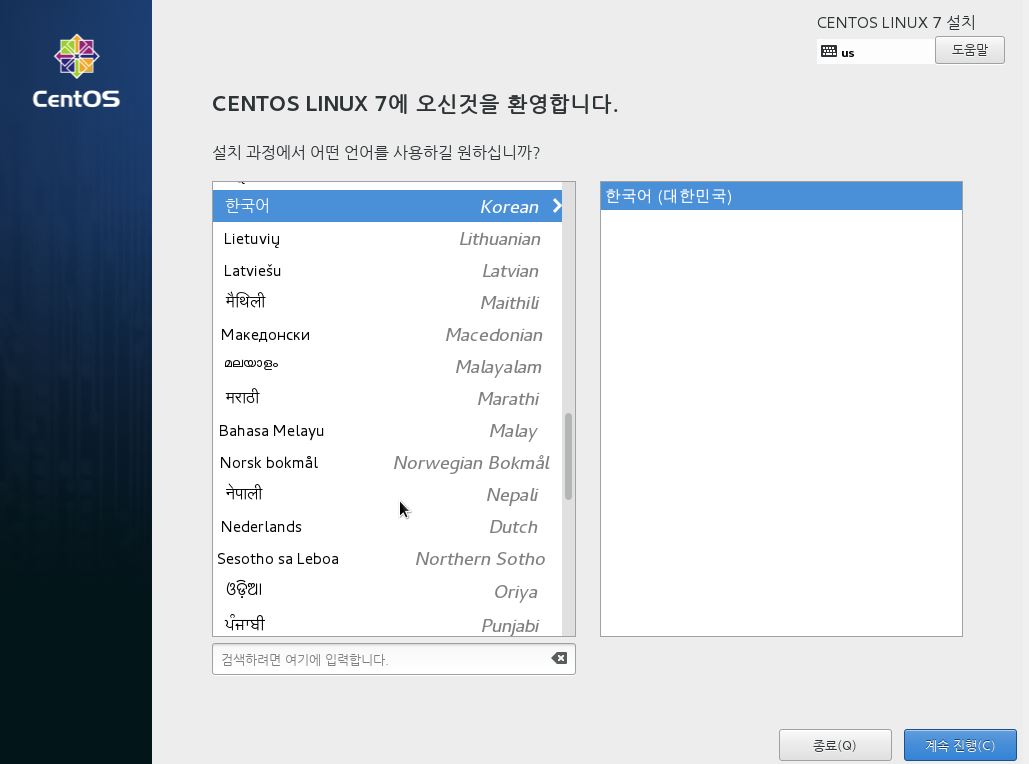Open the 도움말 help button
1029x764 pixels.
point(969,50)
